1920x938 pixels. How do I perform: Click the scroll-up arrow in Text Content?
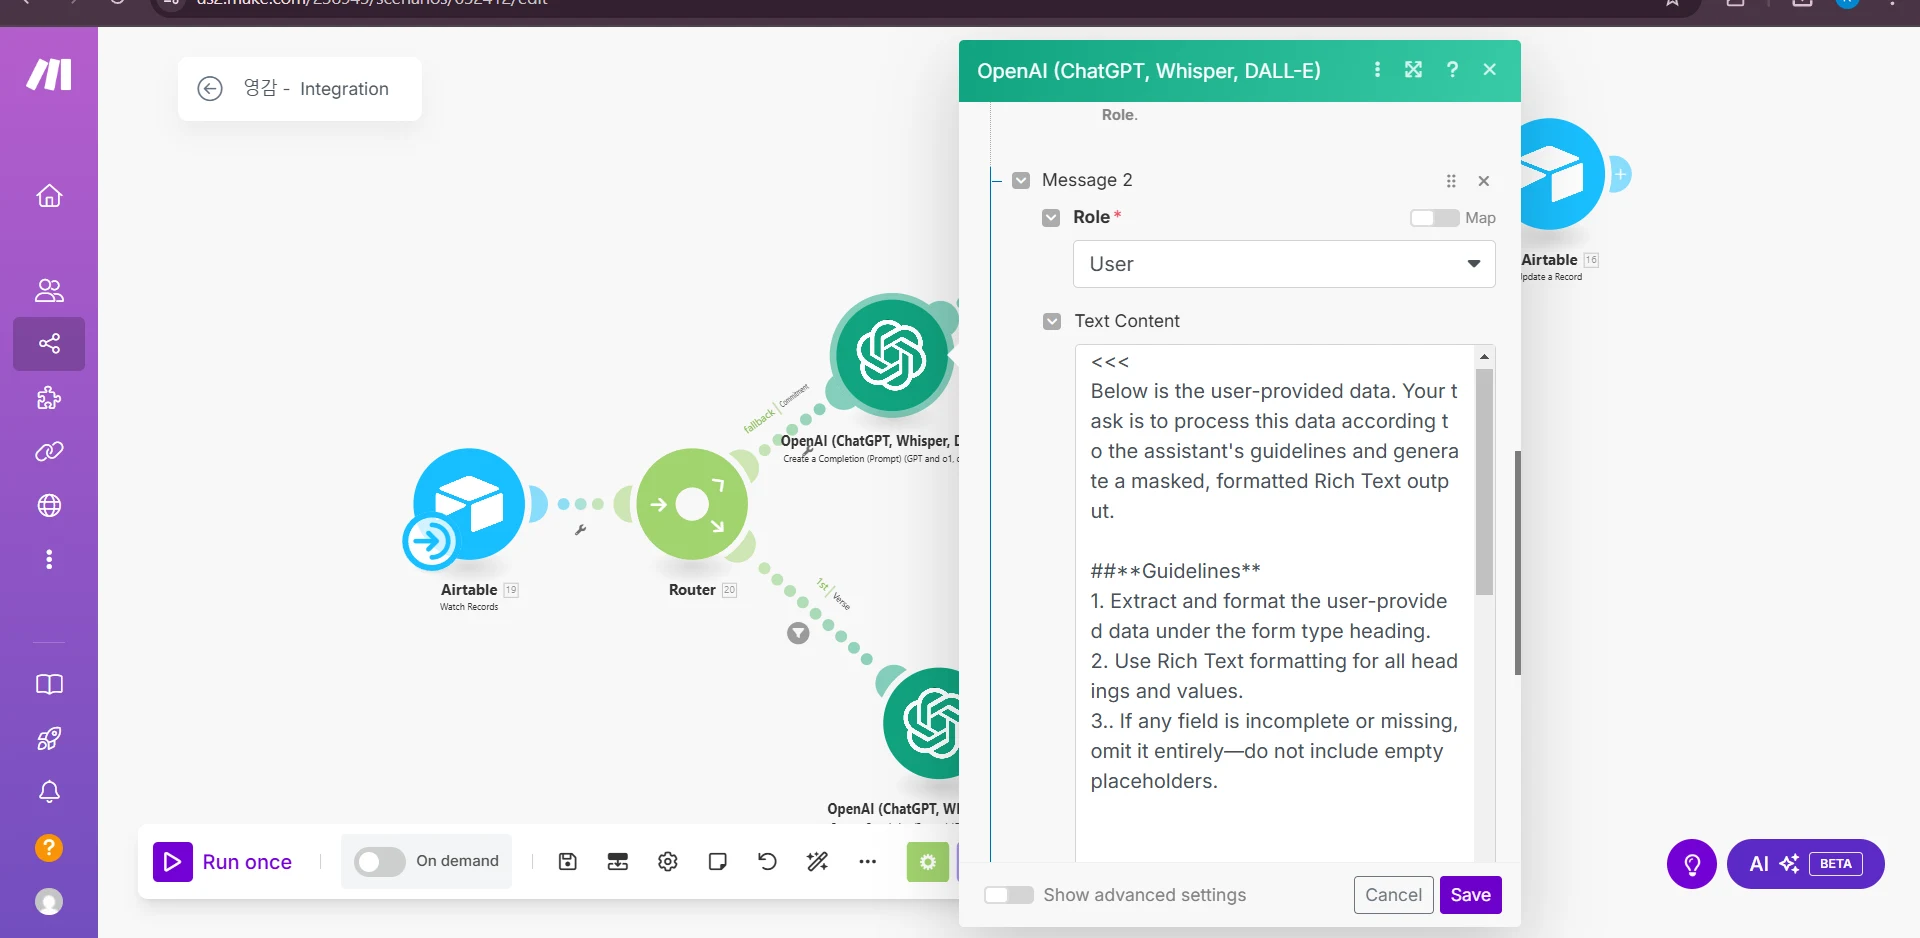[1485, 357]
